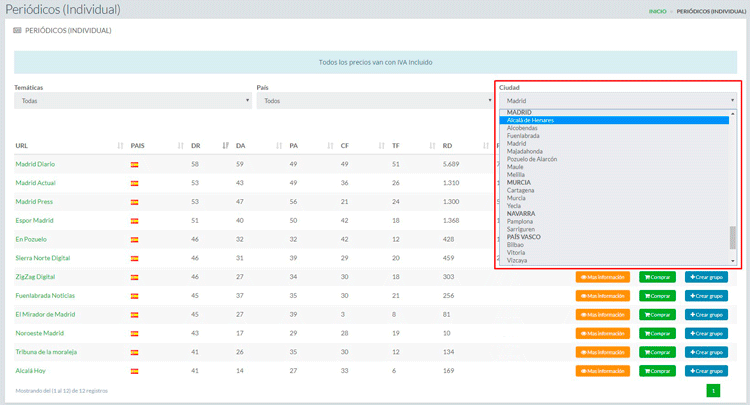Click Comprar for Tribuna de la moraleja

657,352
